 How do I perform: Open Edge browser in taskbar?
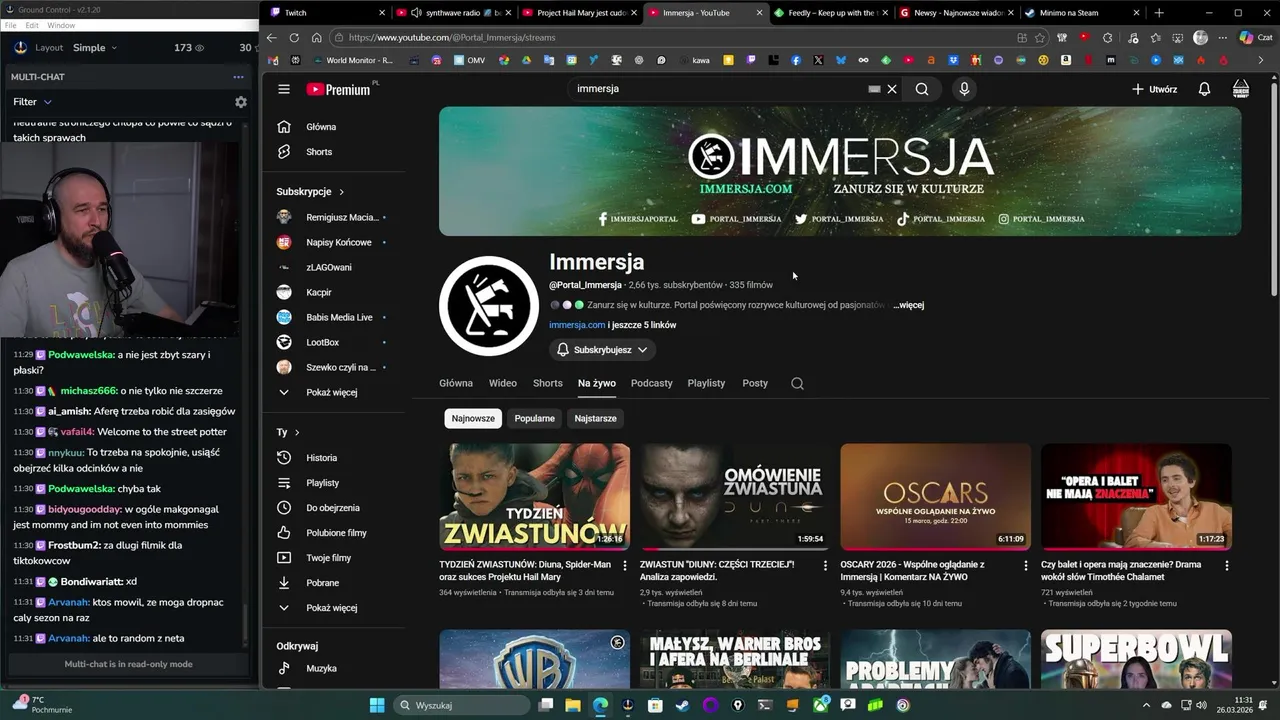600,705
